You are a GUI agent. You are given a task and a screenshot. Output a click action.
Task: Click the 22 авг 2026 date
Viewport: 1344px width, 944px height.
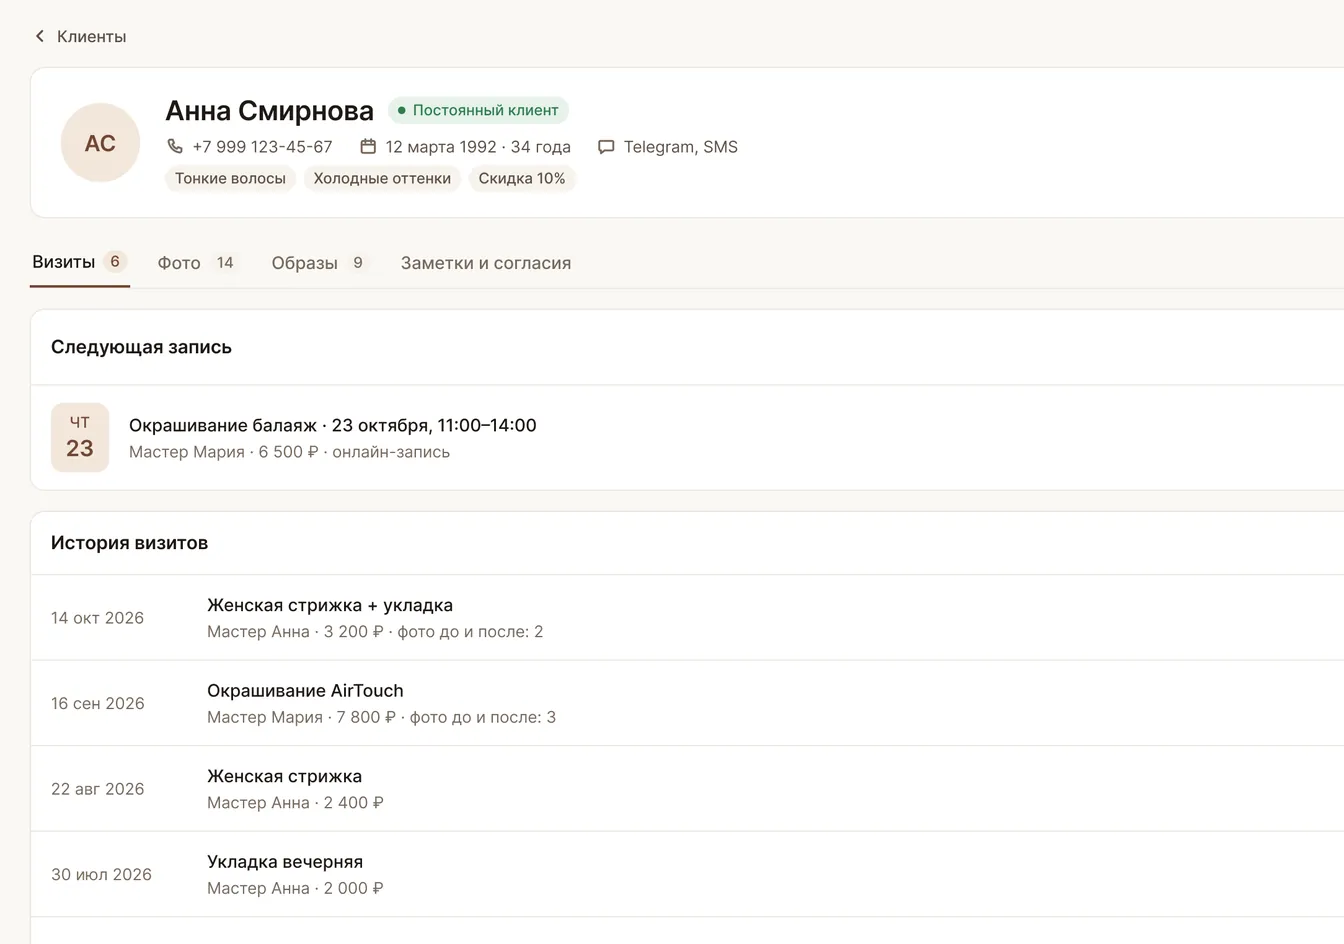click(97, 789)
